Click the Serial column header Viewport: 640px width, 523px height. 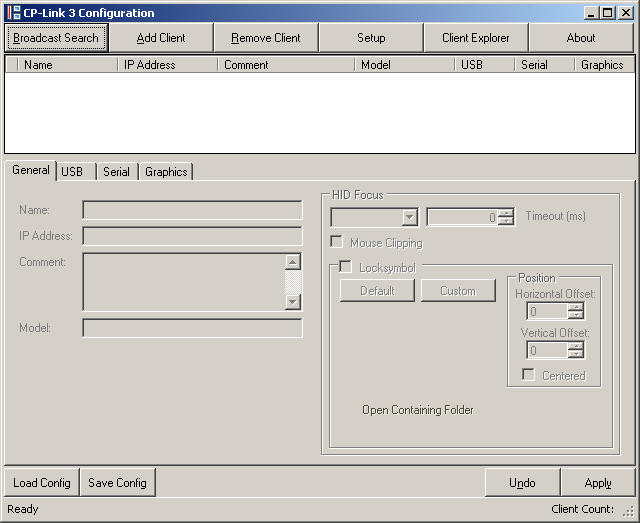[544, 65]
